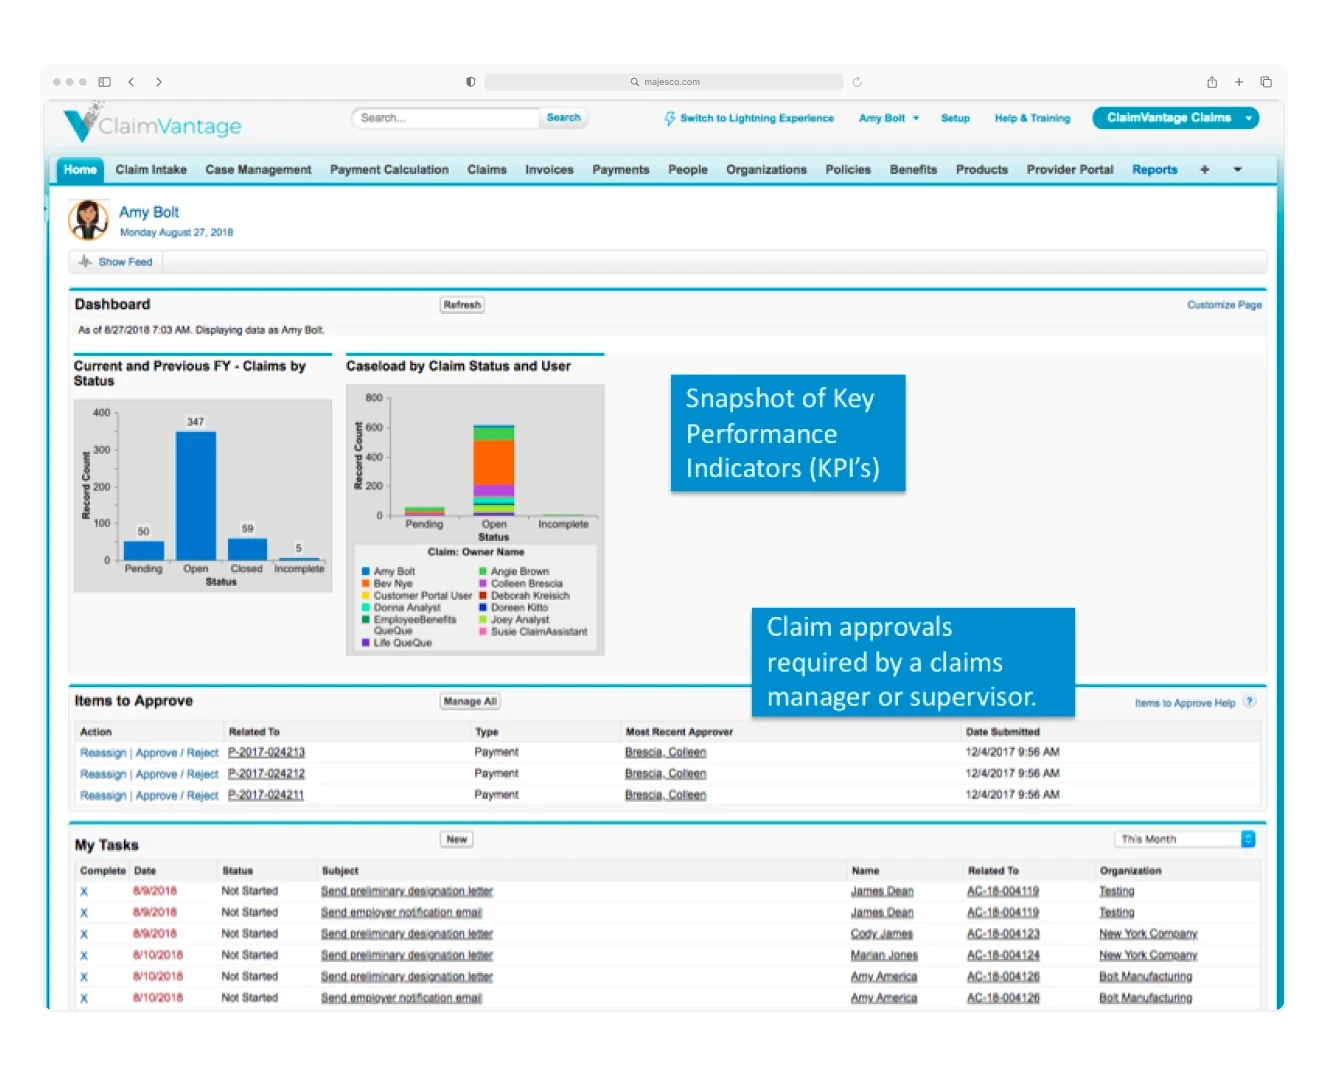Refresh the Dashboard
This screenshot has height=1078, width=1328.
click(x=462, y=305)
